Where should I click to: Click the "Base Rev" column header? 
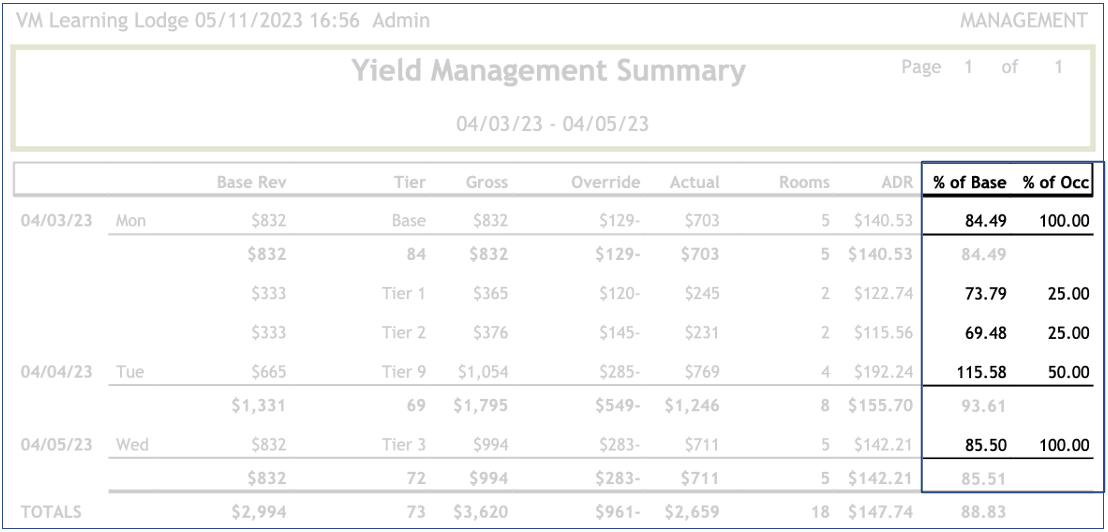(x=253, y=182)
